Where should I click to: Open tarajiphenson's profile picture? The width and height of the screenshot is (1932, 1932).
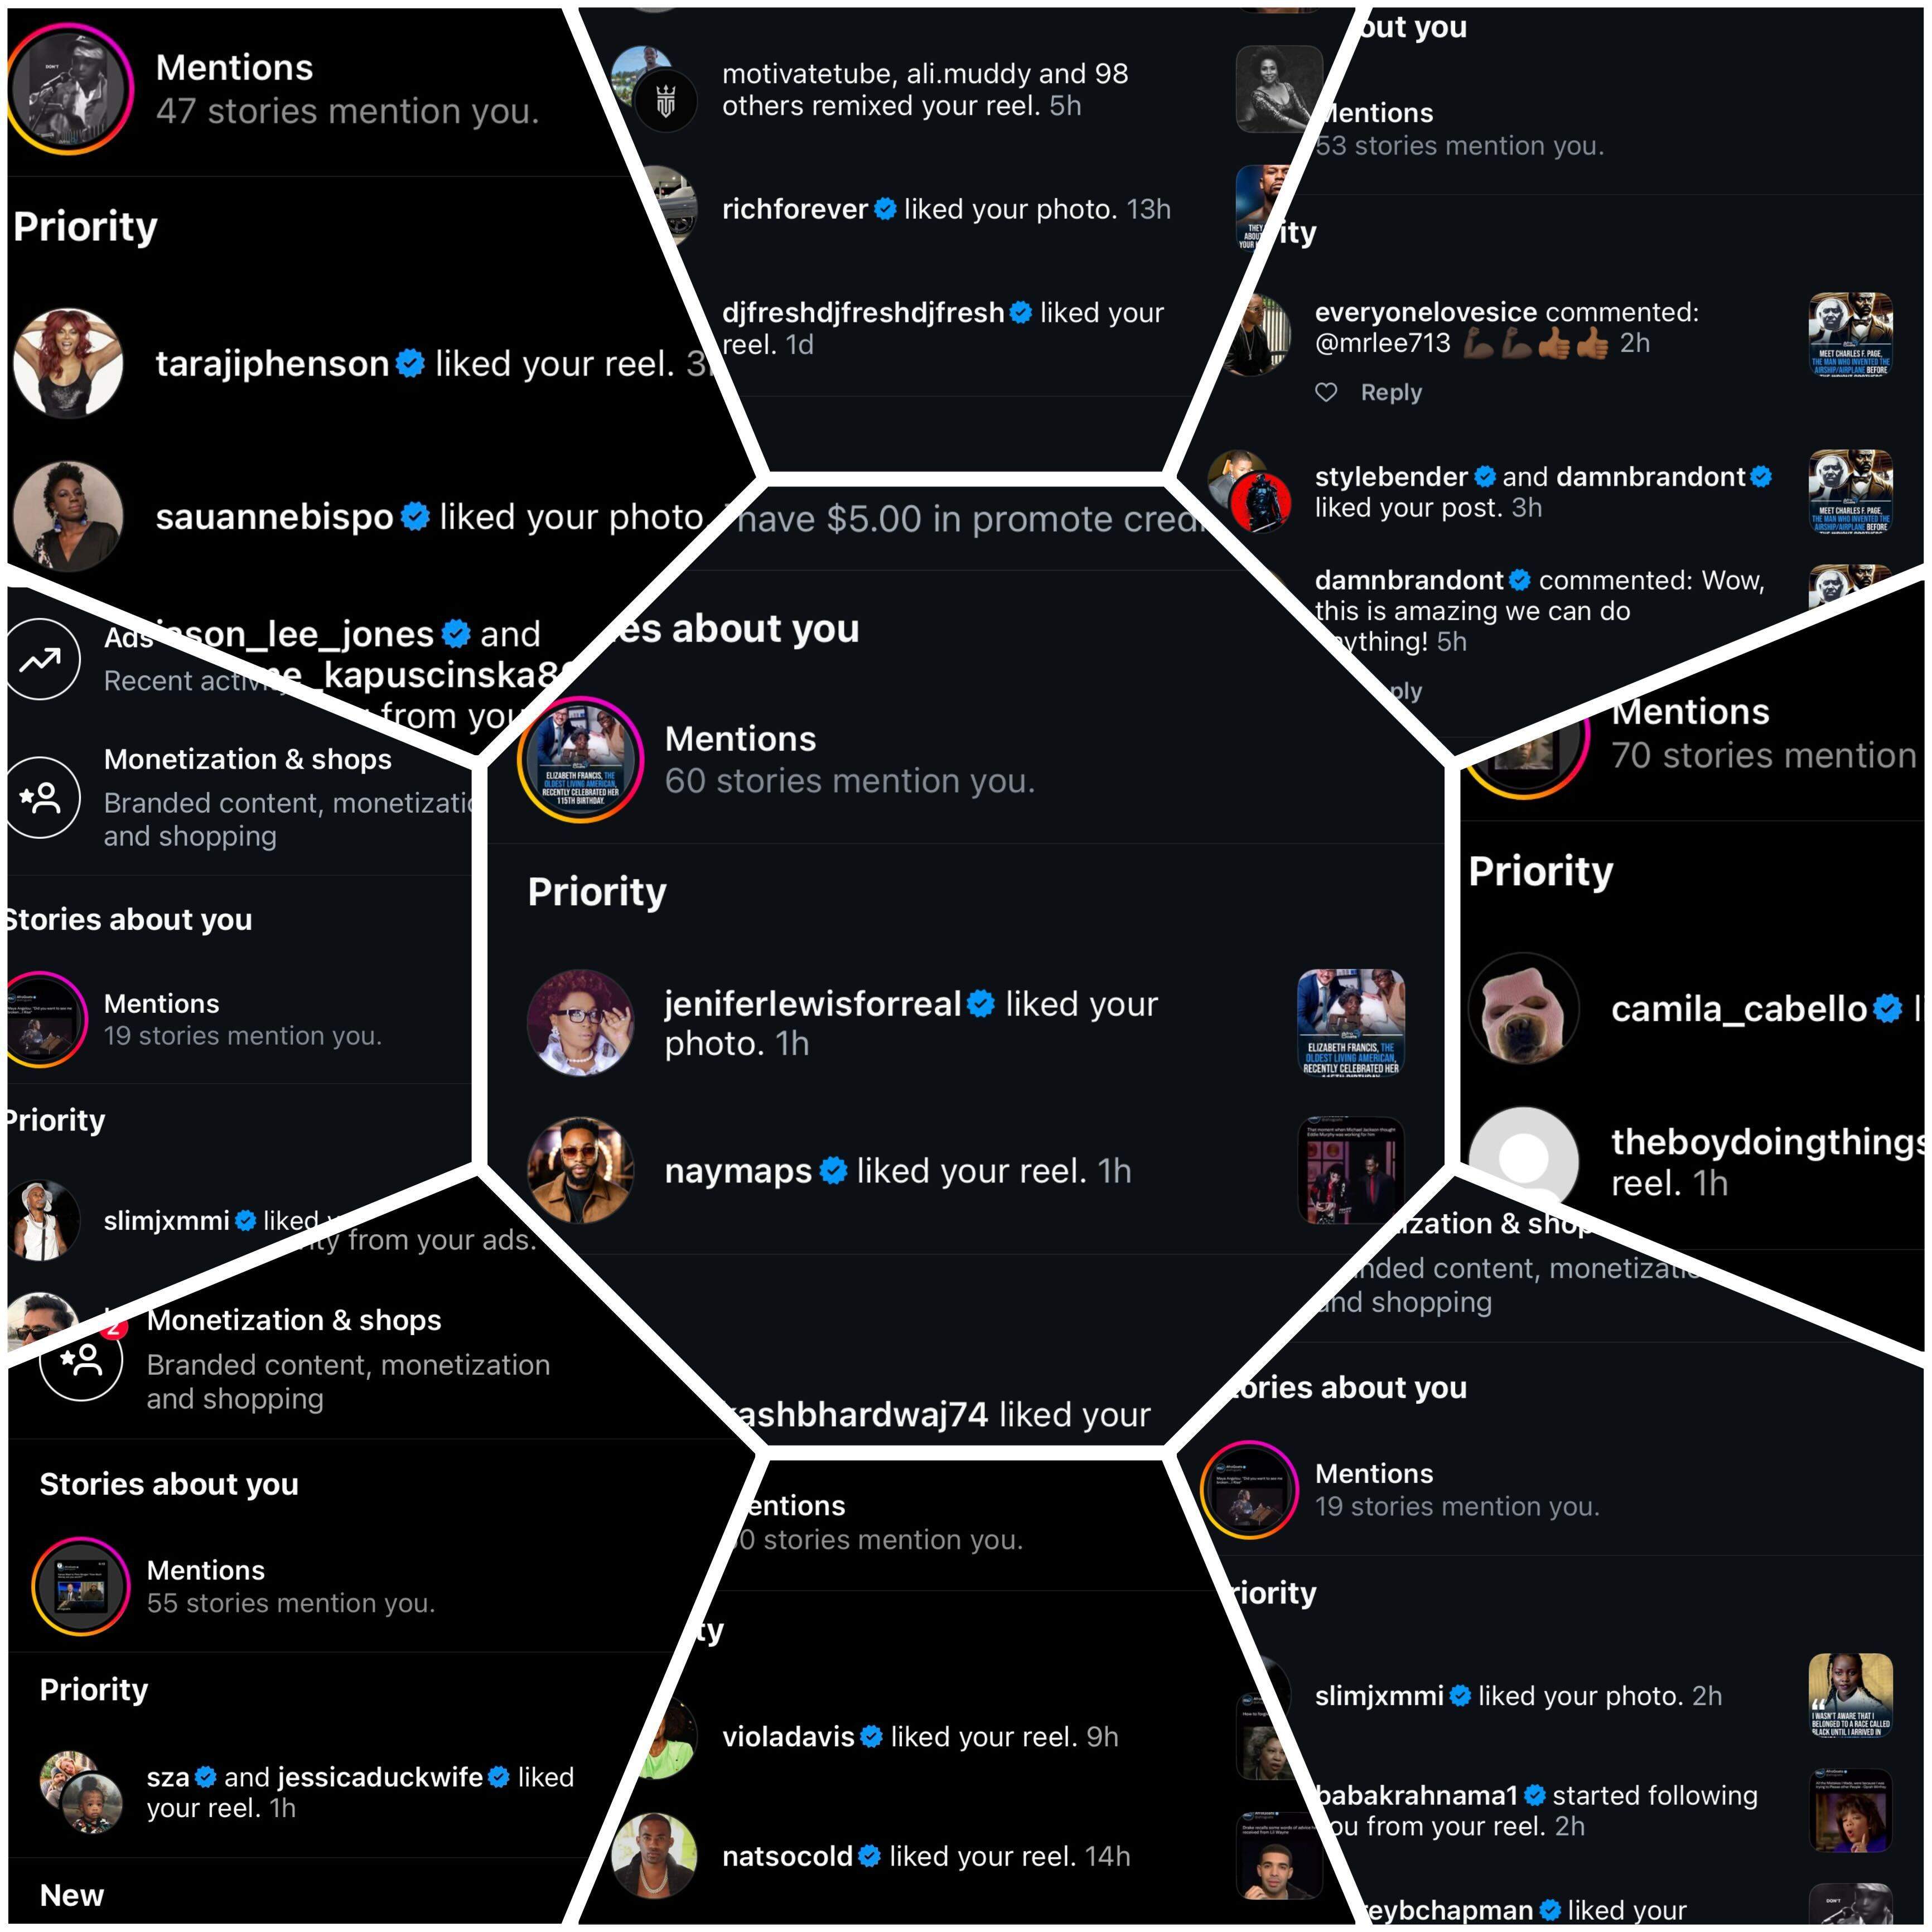tap(68, 363)
